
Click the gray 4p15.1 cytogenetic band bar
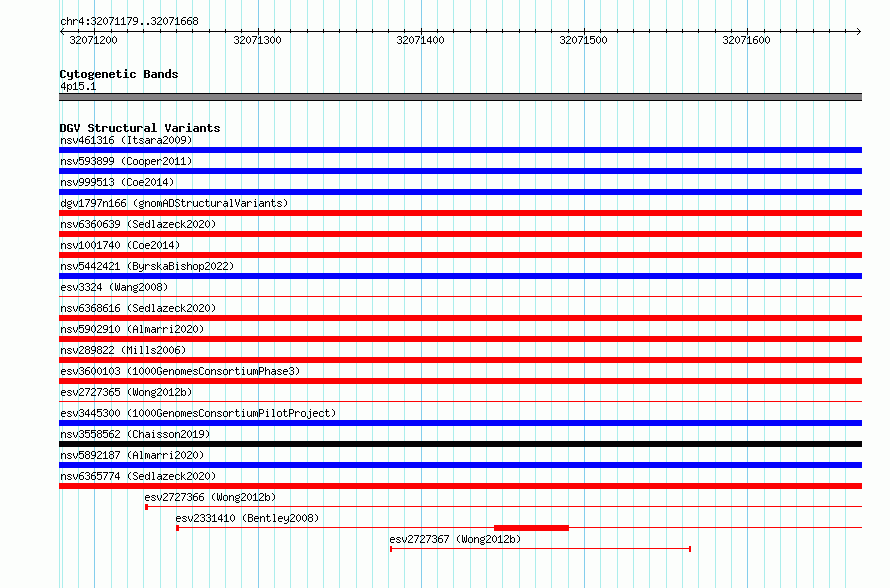pos(460,97)
